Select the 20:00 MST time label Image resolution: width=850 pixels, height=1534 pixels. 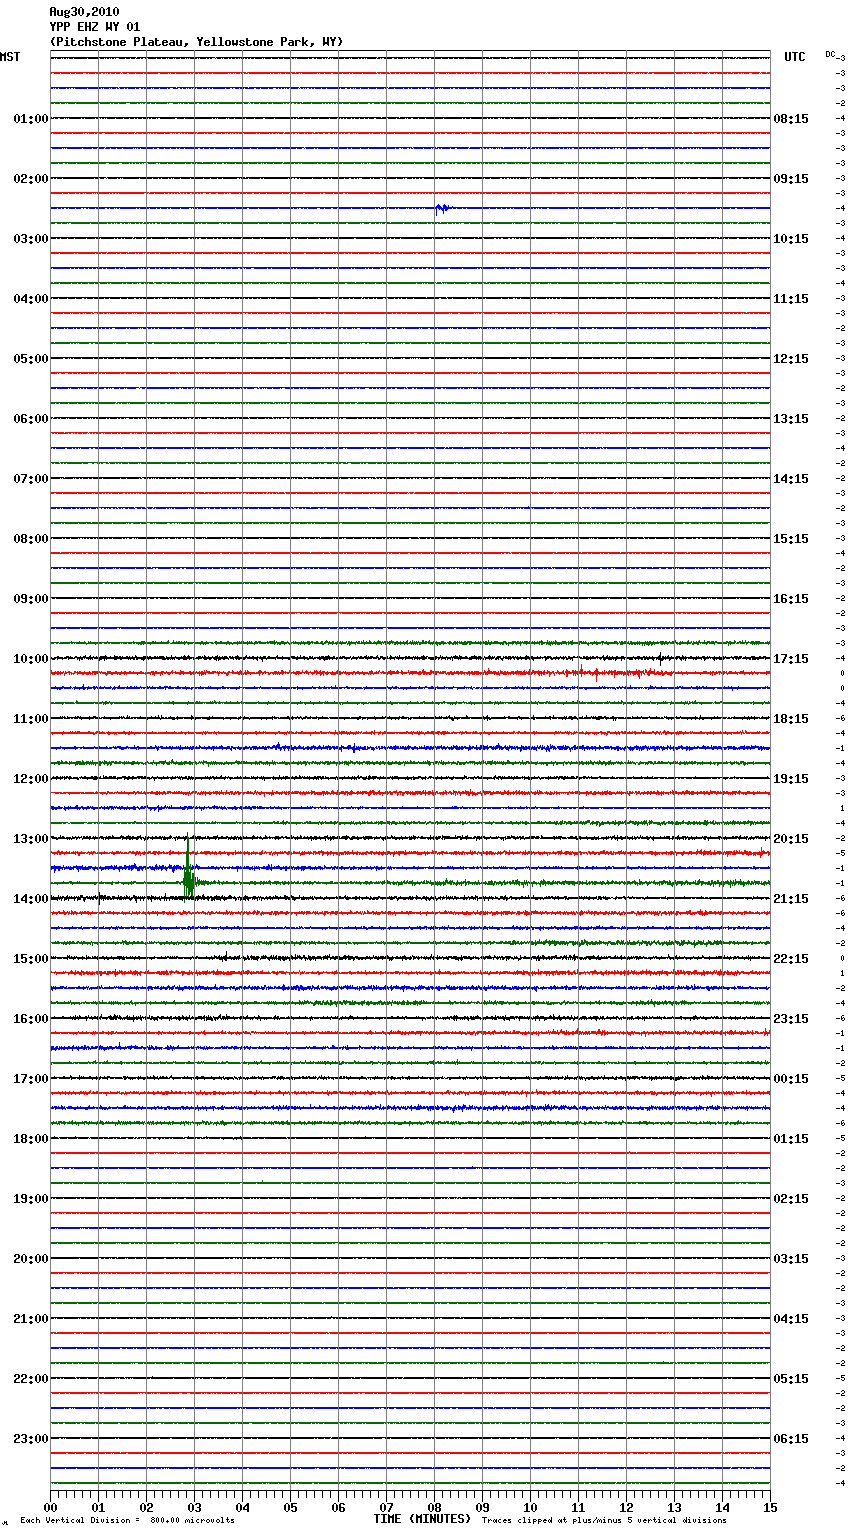31,1259
